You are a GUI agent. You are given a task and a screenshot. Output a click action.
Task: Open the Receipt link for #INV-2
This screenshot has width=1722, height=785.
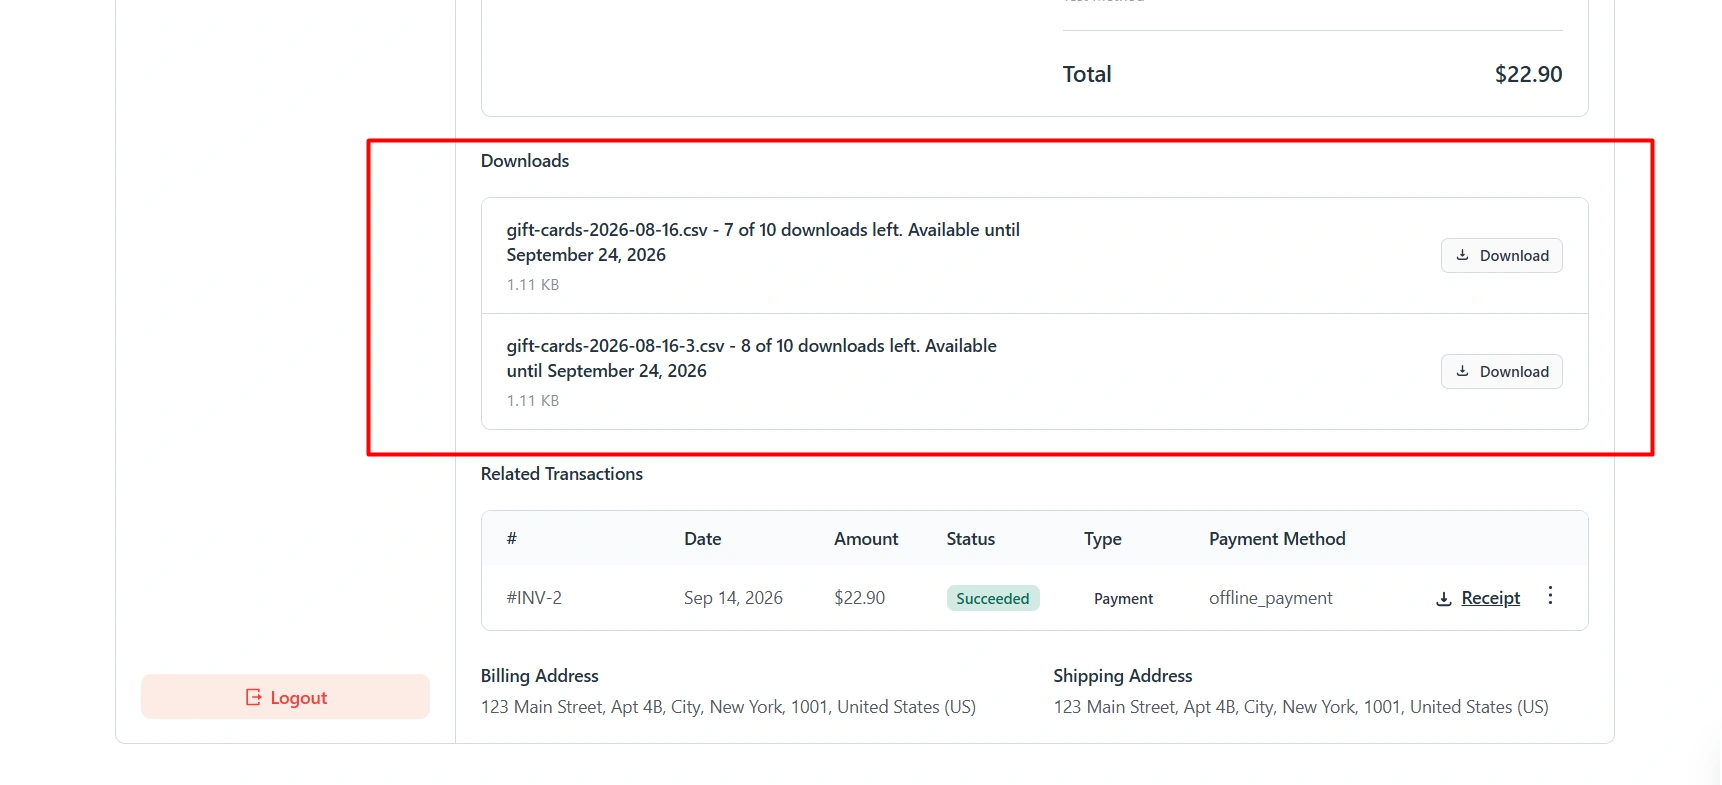click(1490, 598)
